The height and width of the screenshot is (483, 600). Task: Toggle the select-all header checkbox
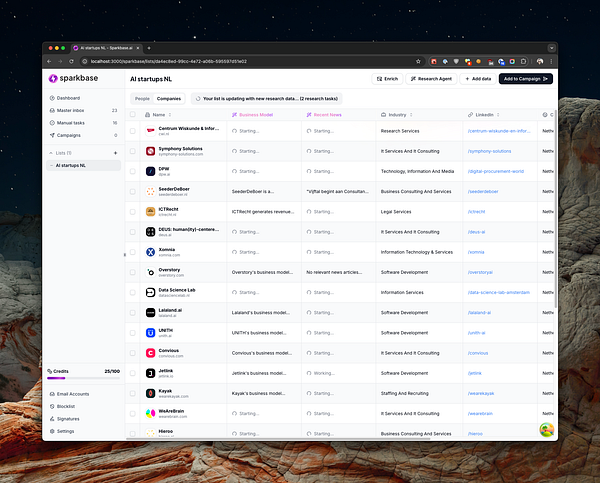tap(133, 114)
